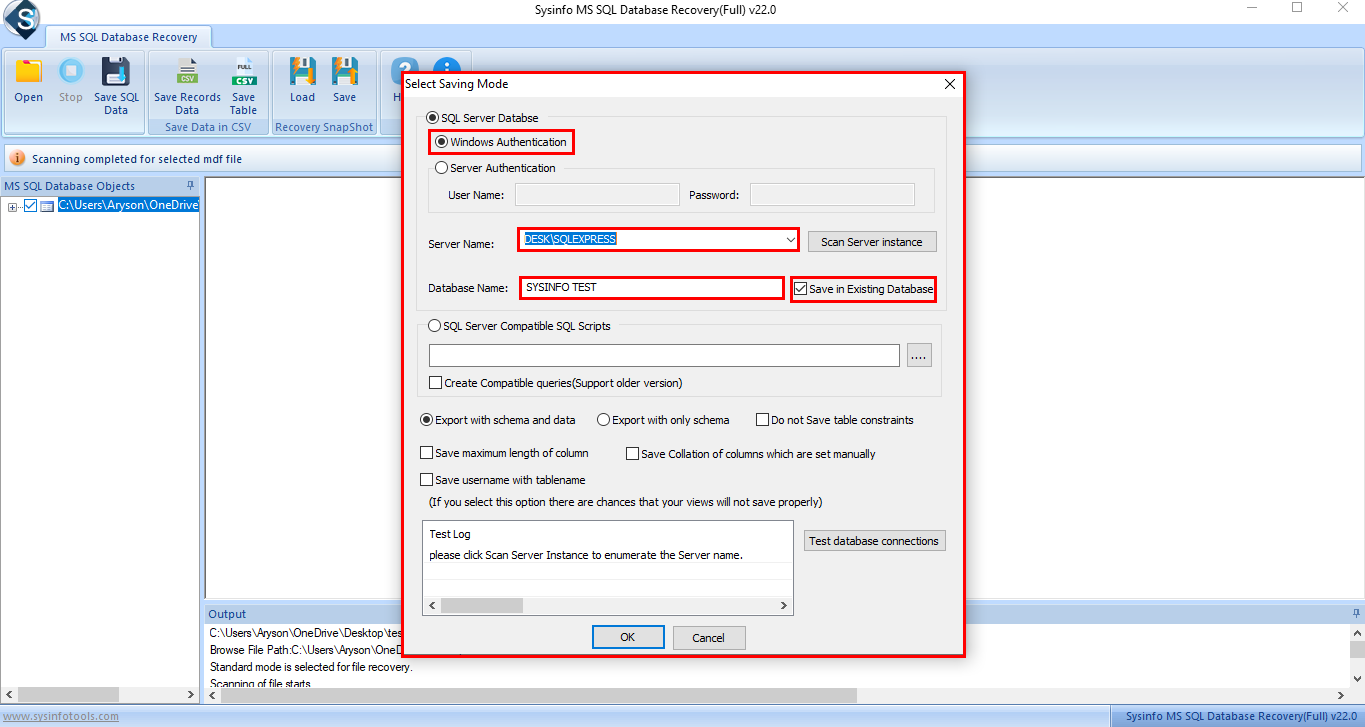Viewport: 1365px width, 727px height.
Task: Open the Server Name dropdown
Action: [x=790, y=240]
